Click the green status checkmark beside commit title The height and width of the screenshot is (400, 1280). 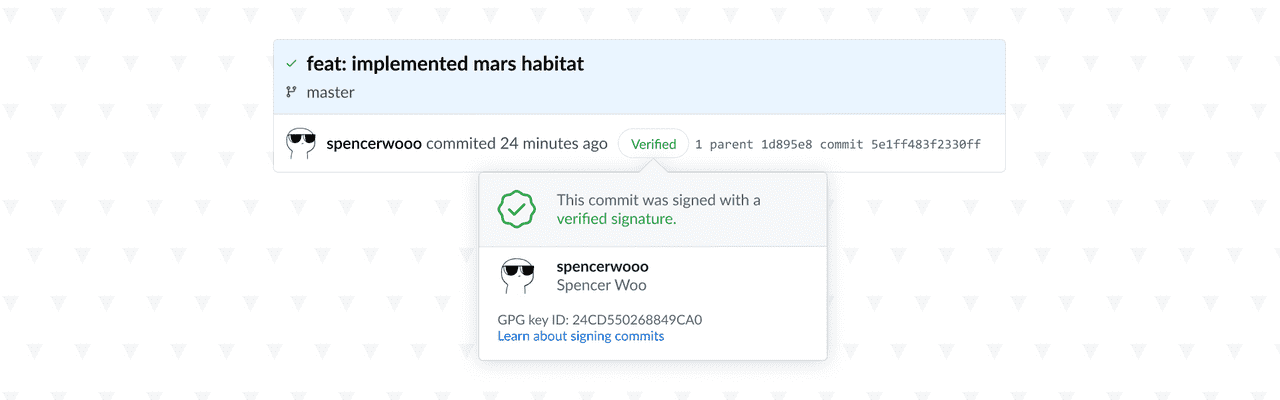pyautogui.click(x=291, y=64)
